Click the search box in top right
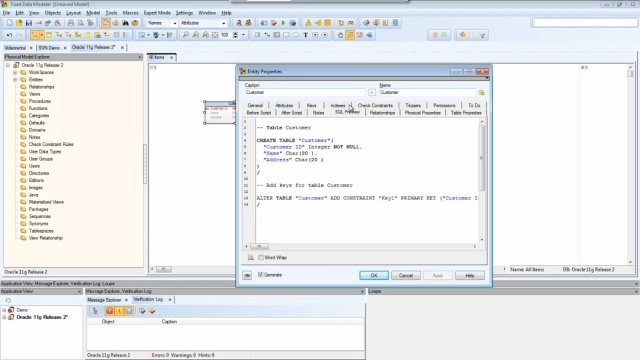 (585, 23)
